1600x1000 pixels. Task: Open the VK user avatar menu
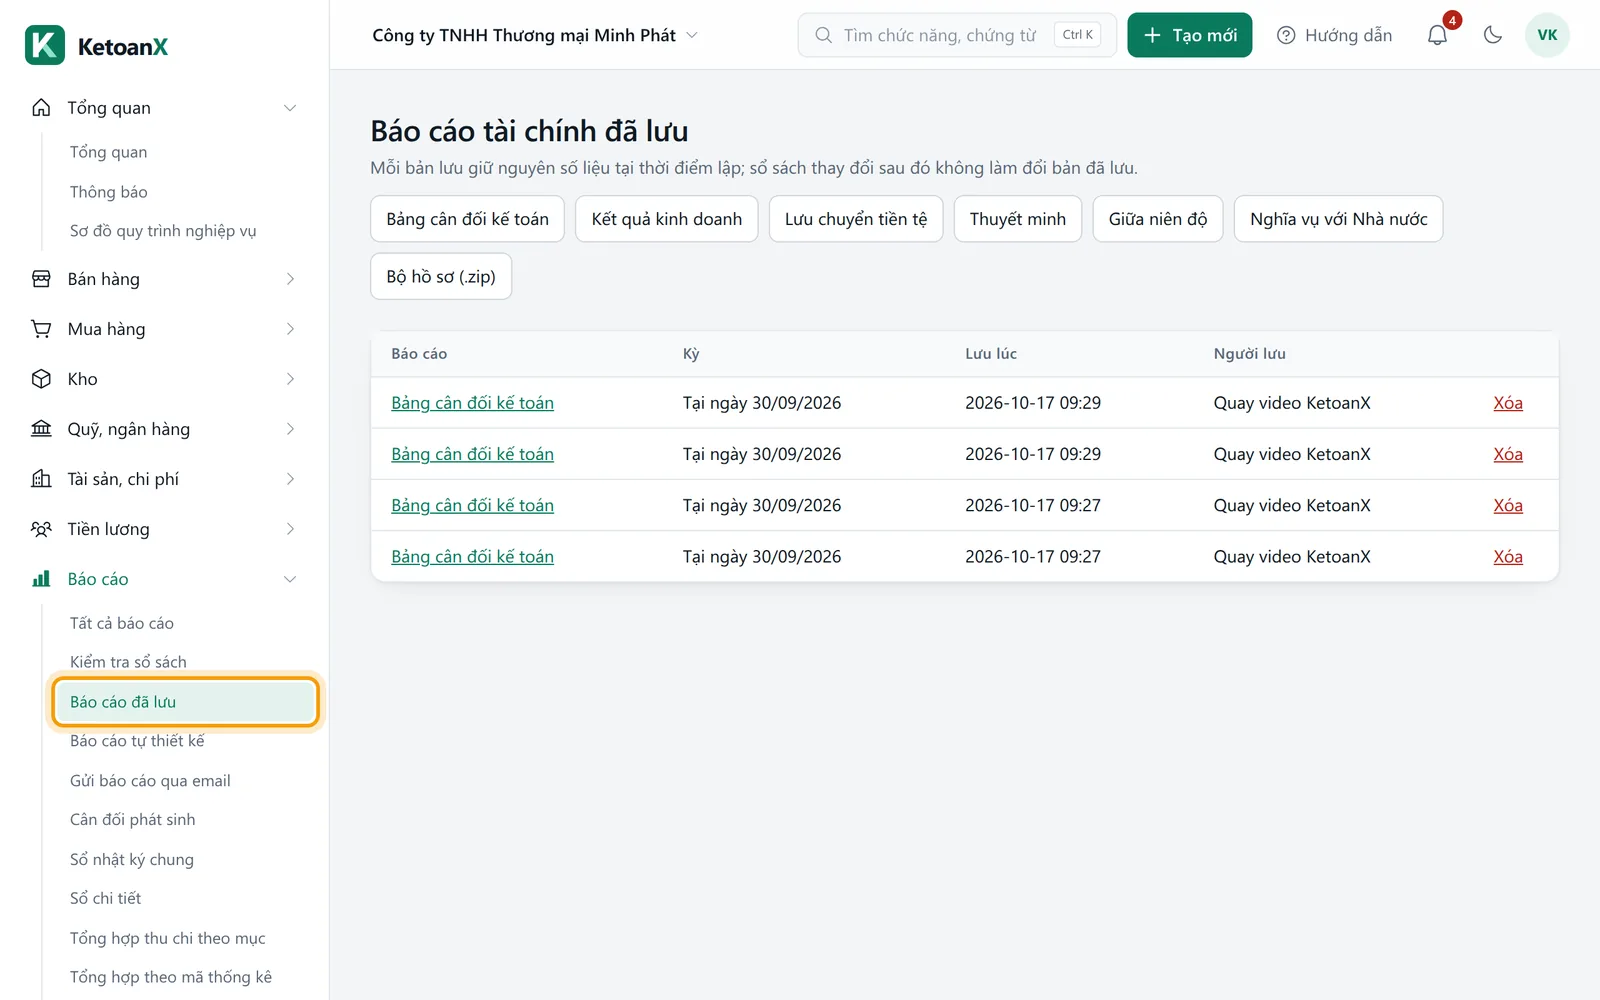(x=1547, y=35)
